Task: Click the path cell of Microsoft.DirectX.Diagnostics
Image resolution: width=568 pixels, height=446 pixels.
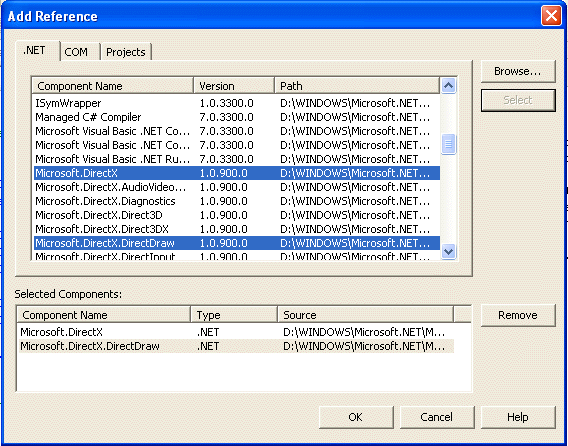Action: tap(355, 201)
